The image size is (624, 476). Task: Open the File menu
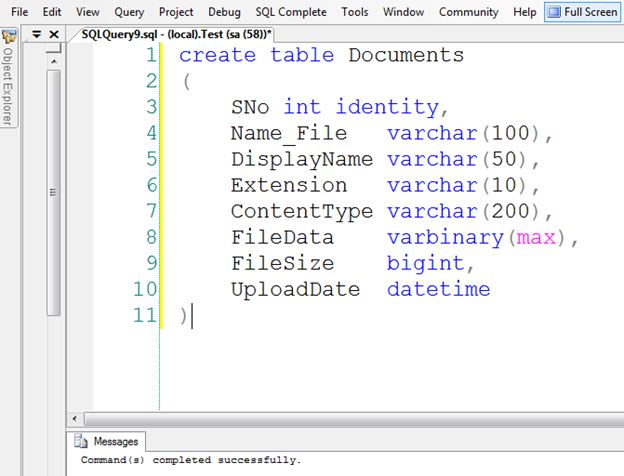click(20, 12)
